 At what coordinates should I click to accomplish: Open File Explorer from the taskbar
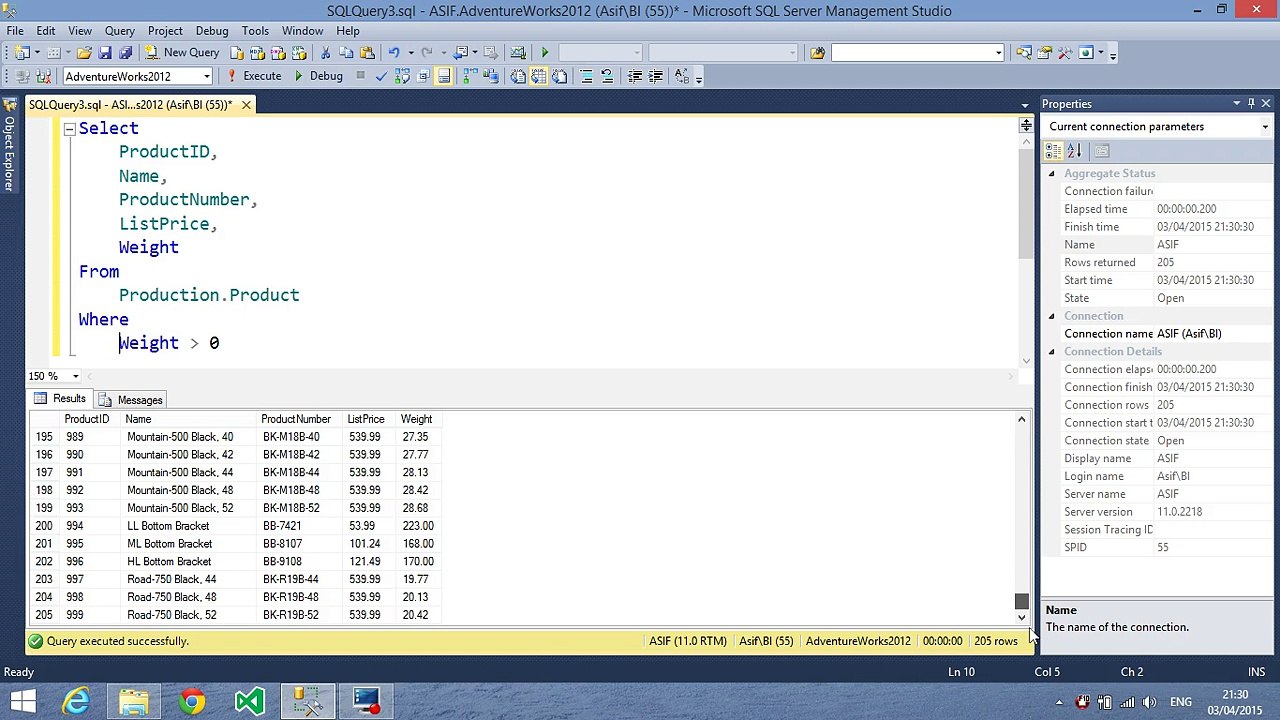(x=134, y=701)
